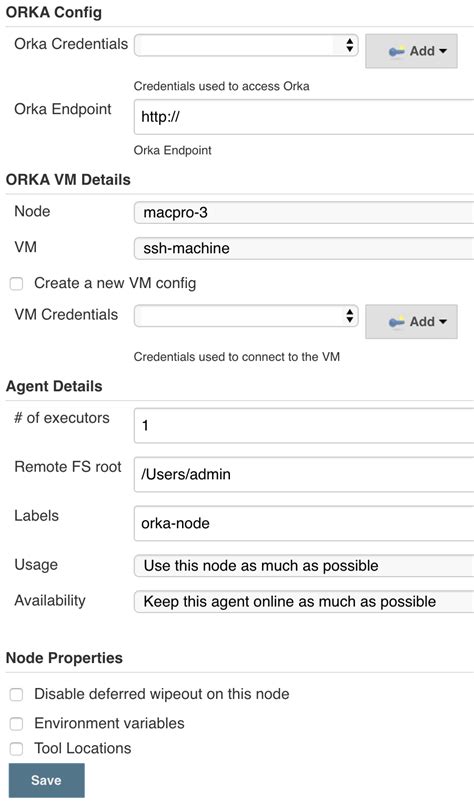The width and height of the screenshot is (474, 812).
Task: Open the Node dropdown showing macpro-3
Action: [x=304, y=212]
